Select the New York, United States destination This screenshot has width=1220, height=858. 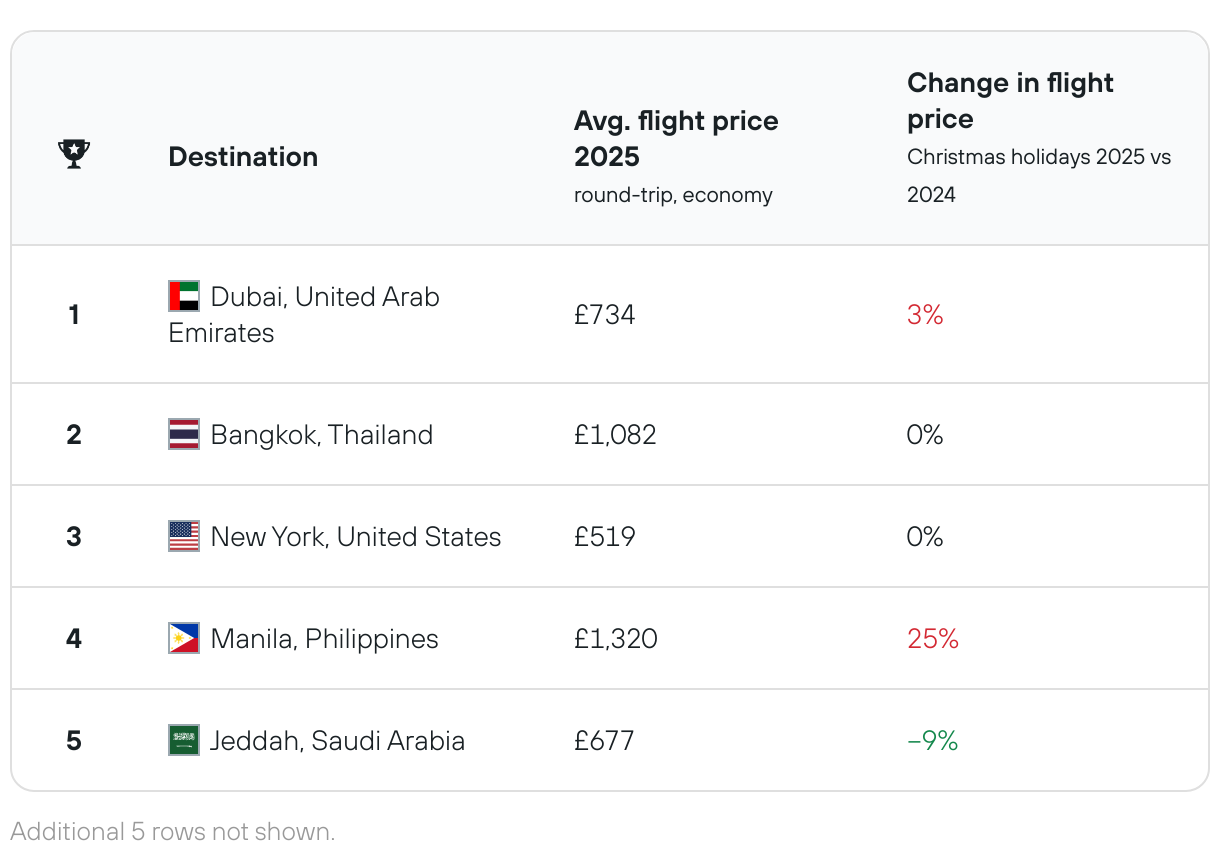pyautogui.click(x=356, y=537)
